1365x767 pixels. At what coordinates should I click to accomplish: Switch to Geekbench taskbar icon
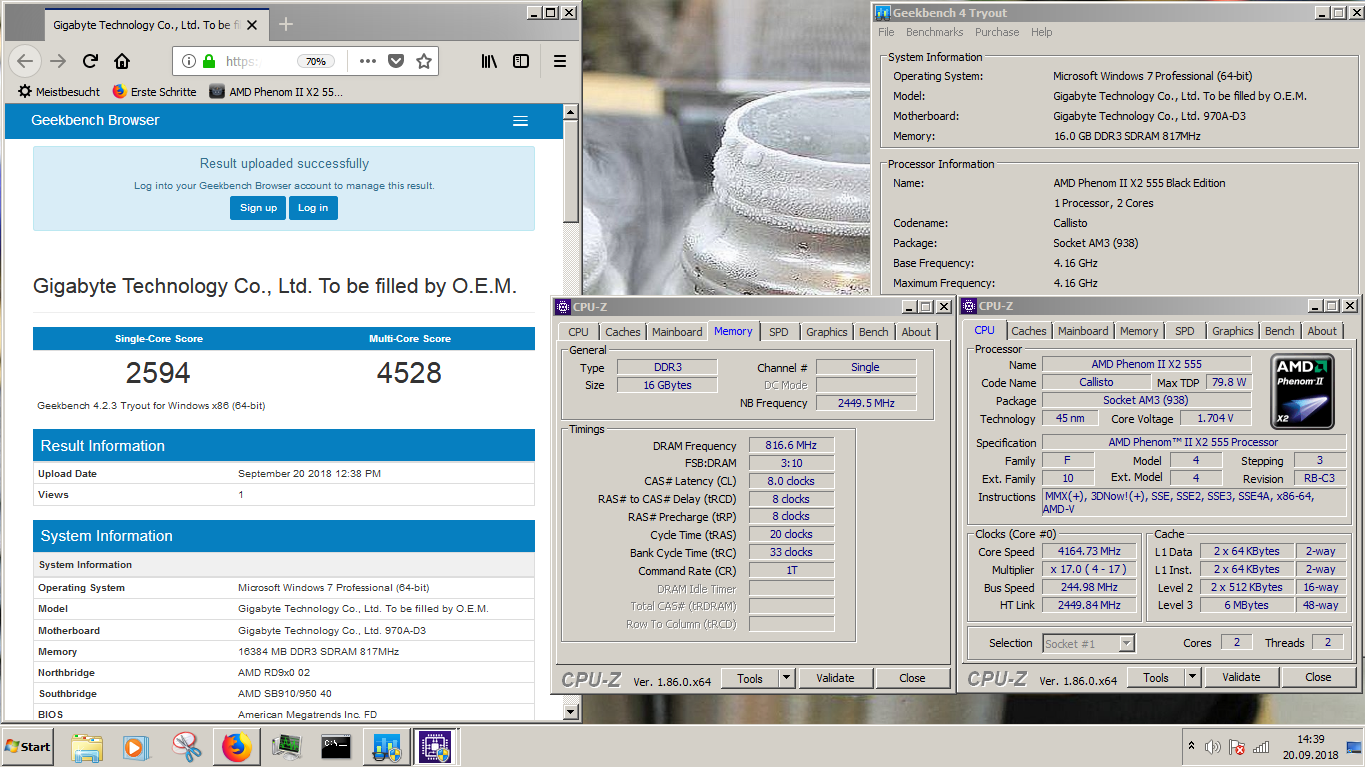tap(386, 747)
